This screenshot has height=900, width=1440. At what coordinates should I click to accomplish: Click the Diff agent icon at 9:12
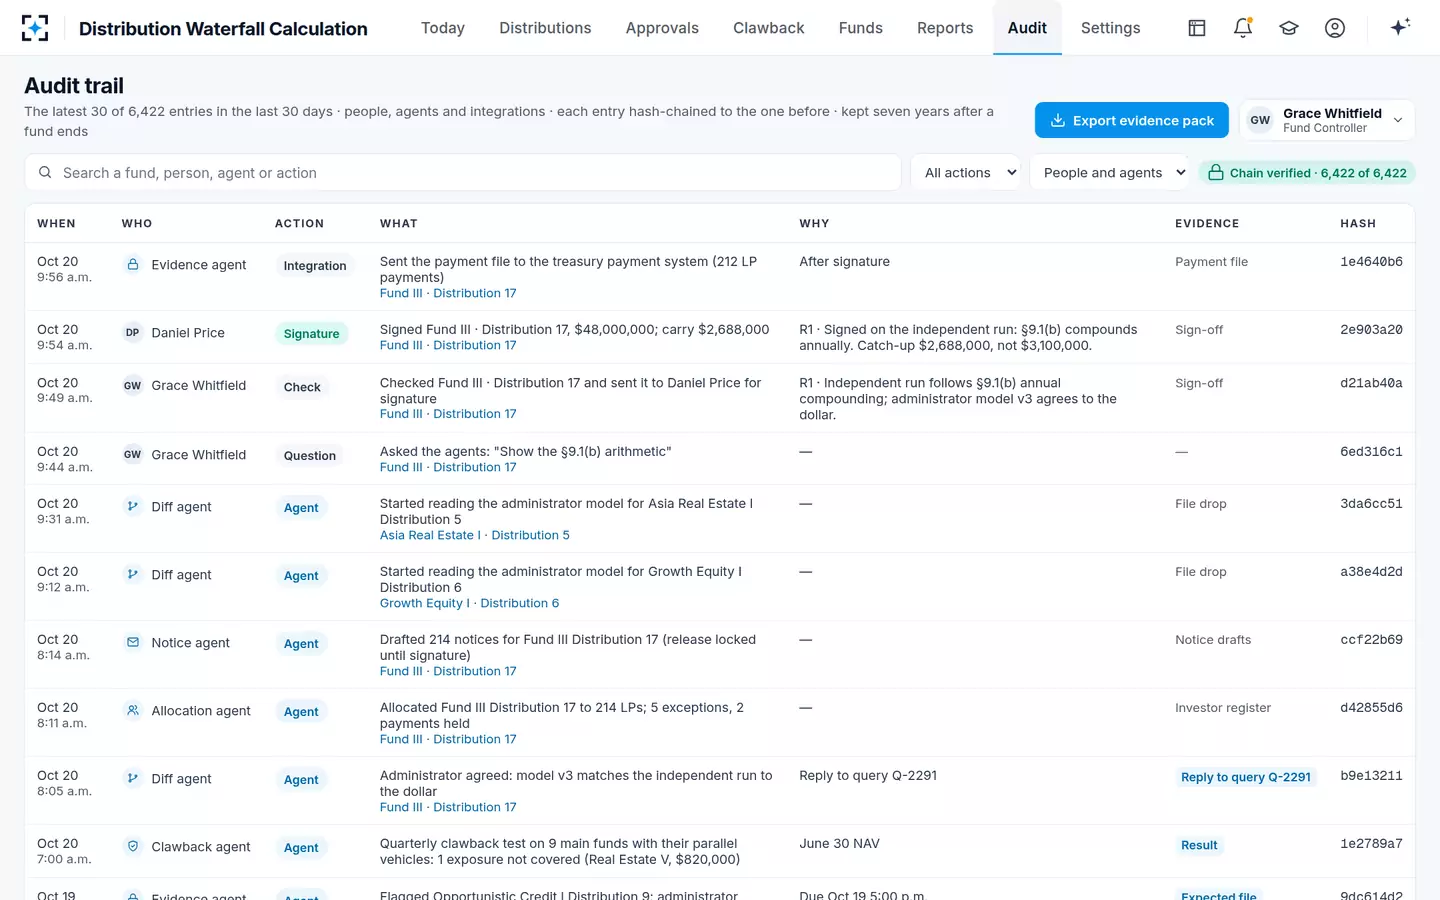pyautogui.click(x=132, y=575)
